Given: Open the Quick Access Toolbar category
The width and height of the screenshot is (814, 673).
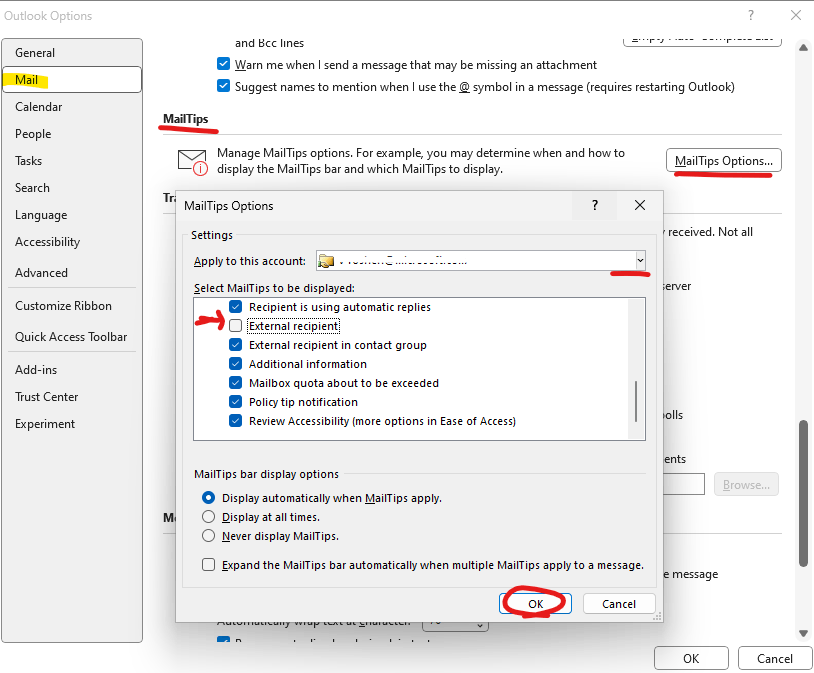Looking at the screenshot, I should [x=72, y=336].
